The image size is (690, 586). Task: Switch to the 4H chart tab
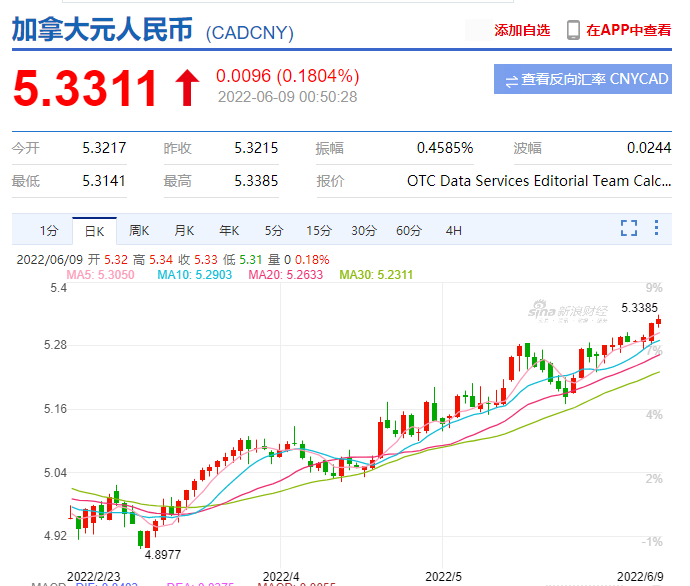pyautogui.click(x=454, y=231)
